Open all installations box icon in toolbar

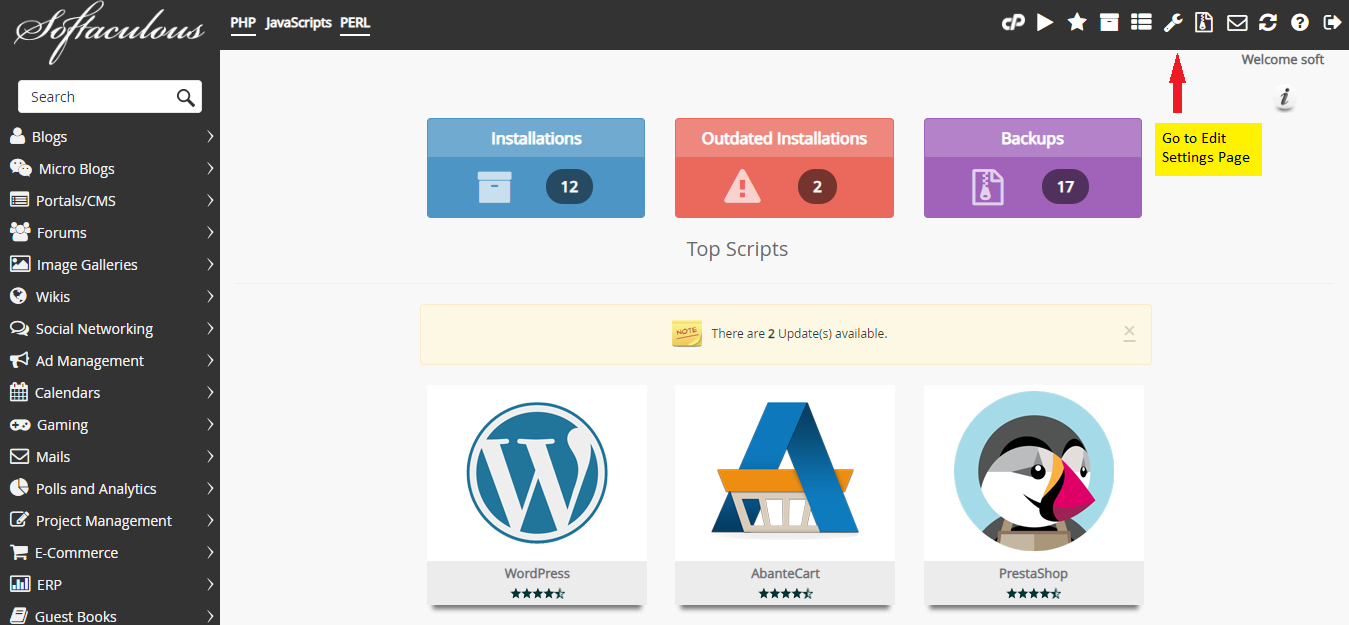[x=1109, y=22]
